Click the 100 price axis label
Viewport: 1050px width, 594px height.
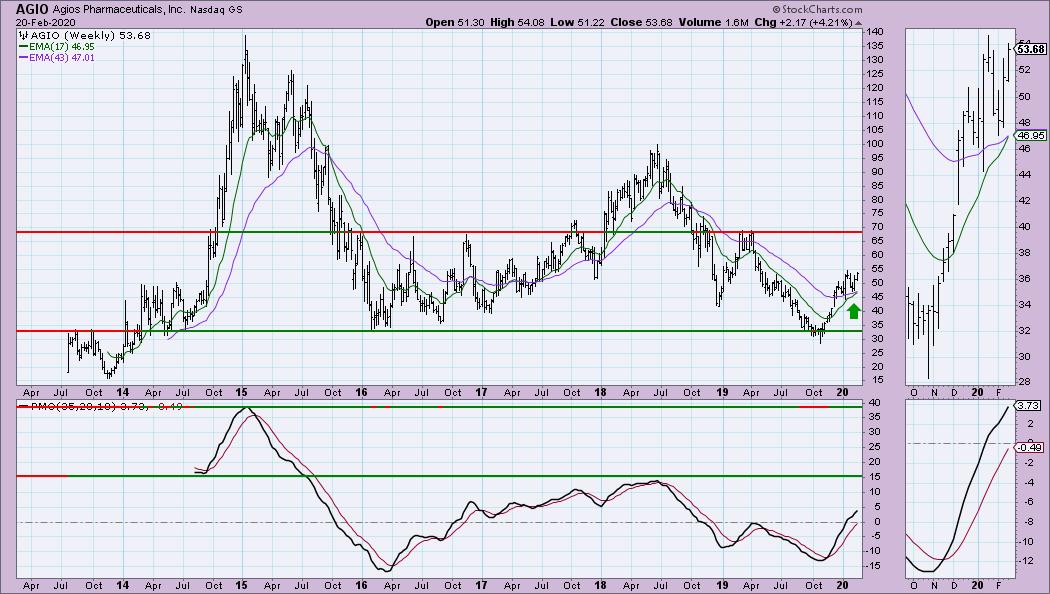click(x=876, y=143)
